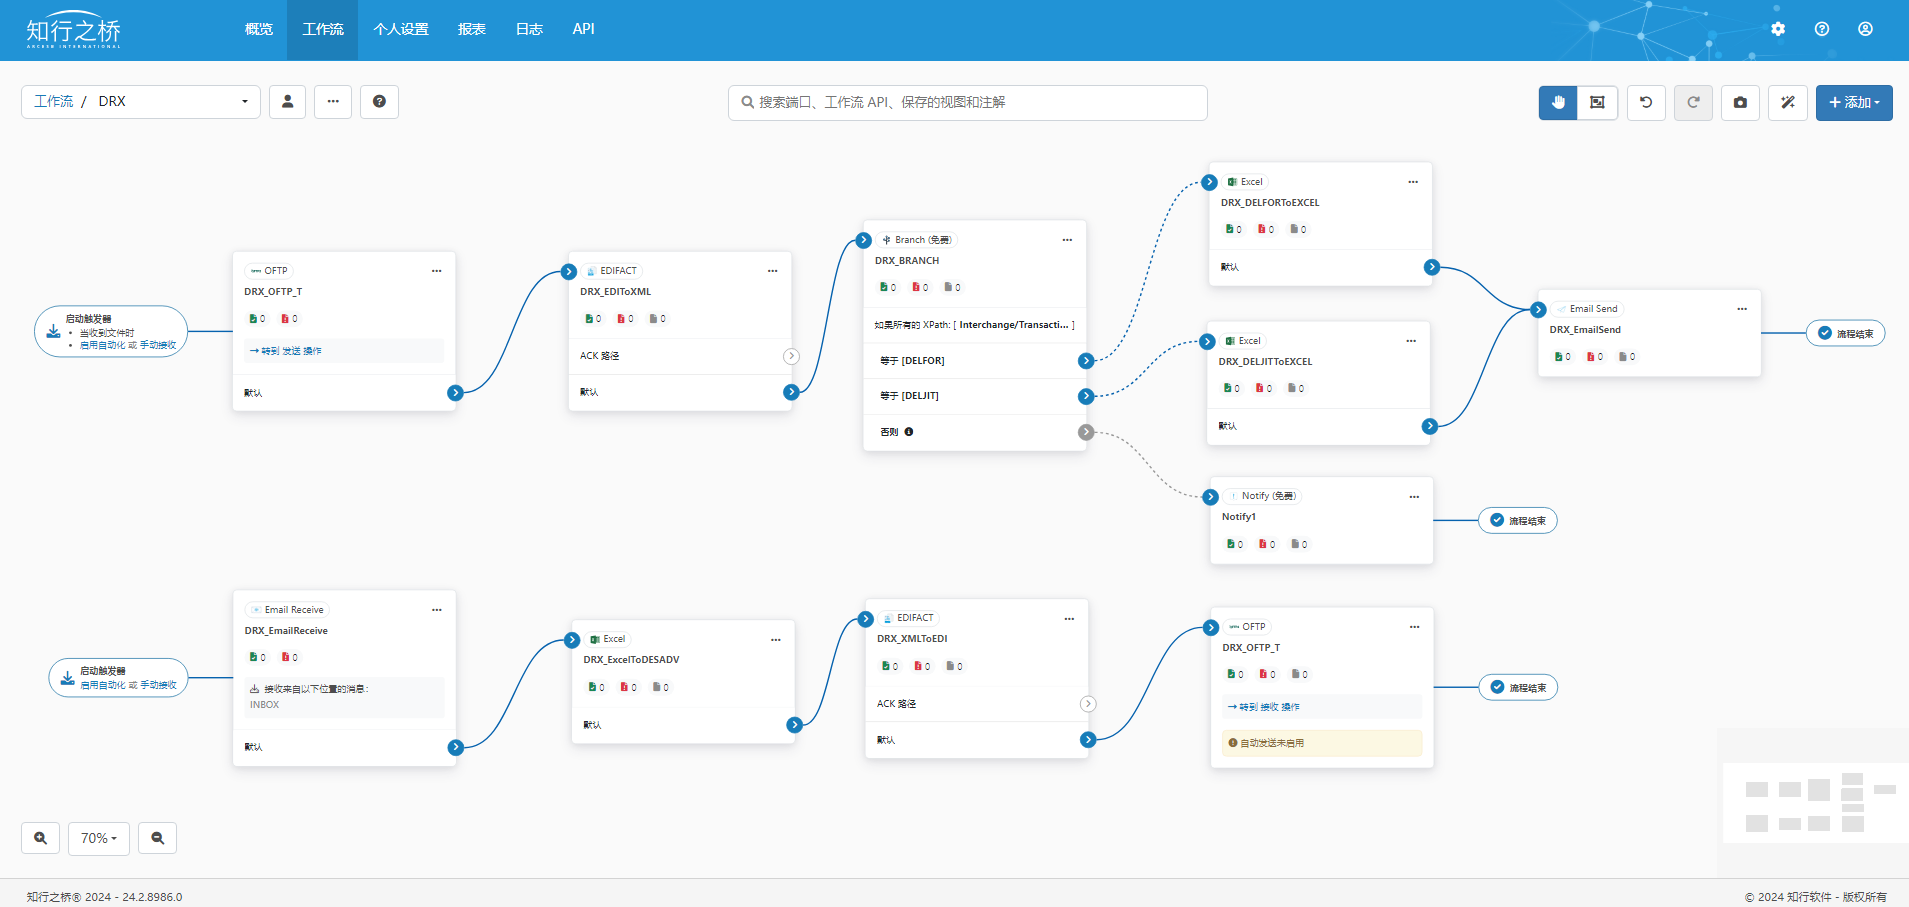Take a snapshot with camera icon
The height and width of the screenshot is (907, 1909).
point(1740,103)
